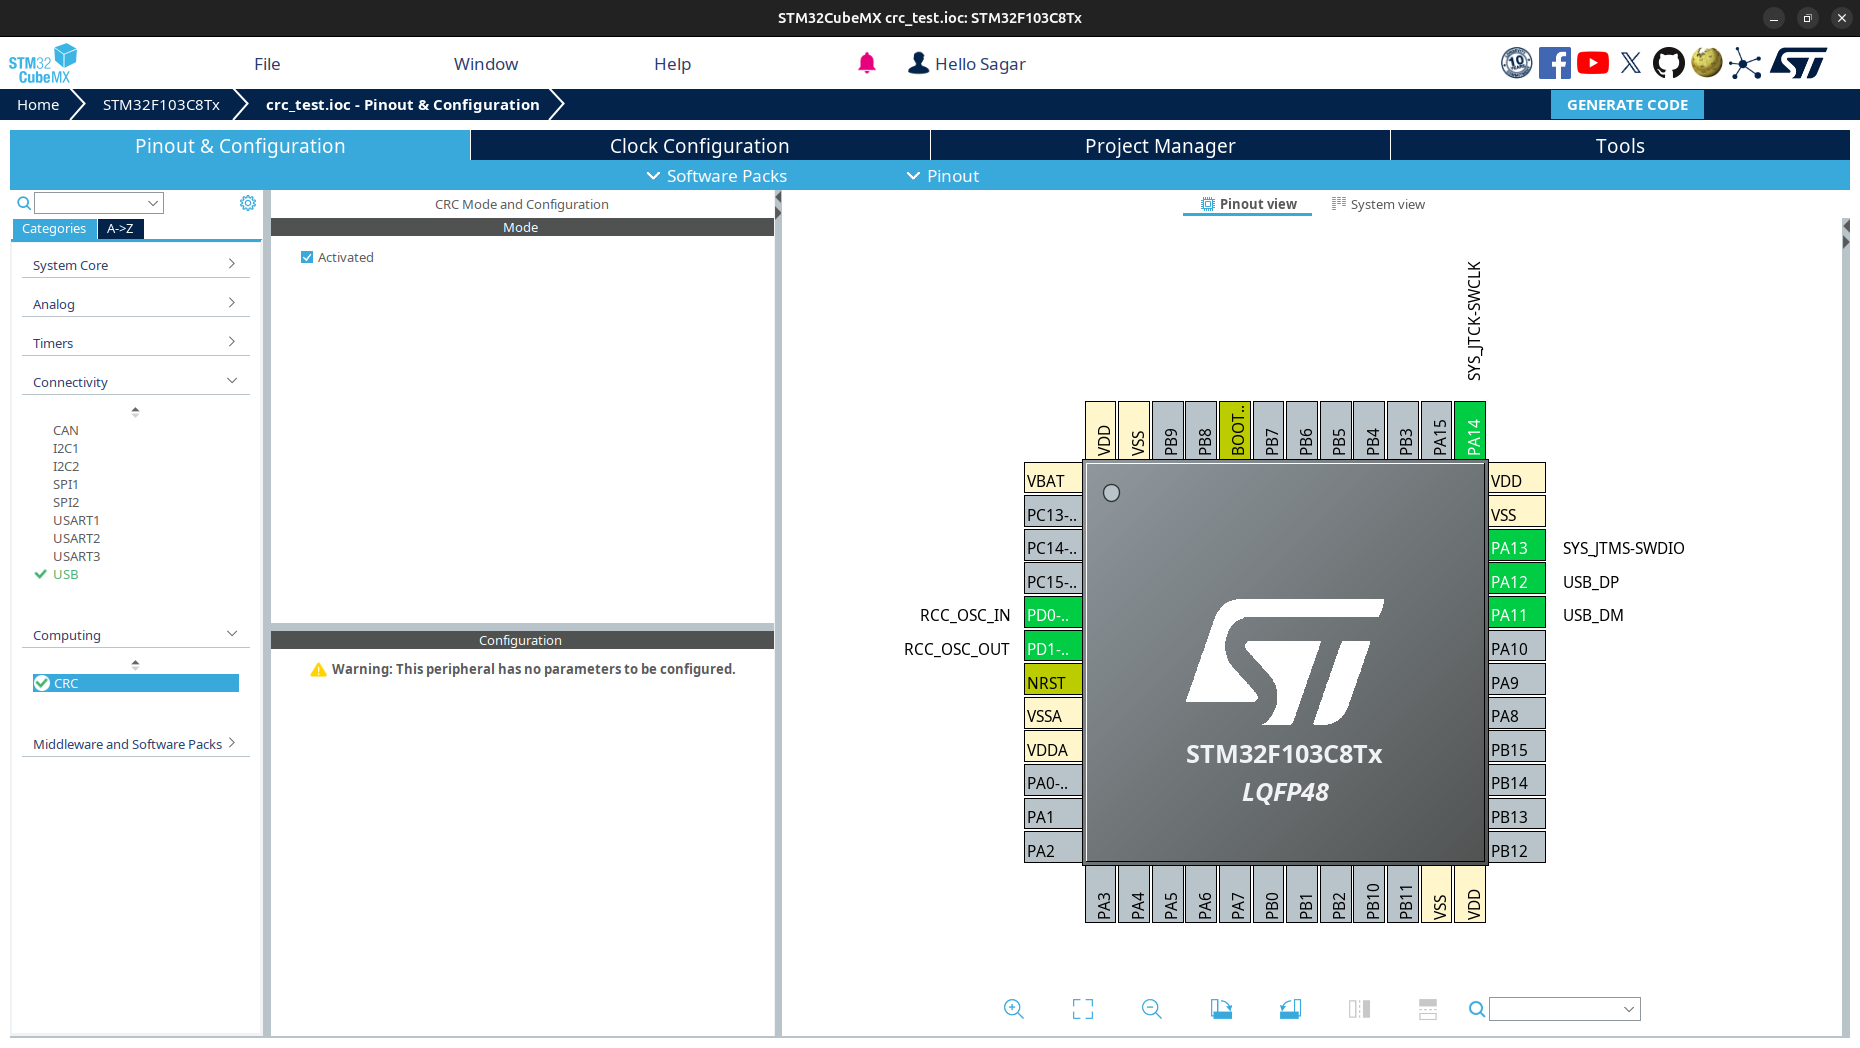Switch to the Project Manager tab

[x=1160, y=146]
